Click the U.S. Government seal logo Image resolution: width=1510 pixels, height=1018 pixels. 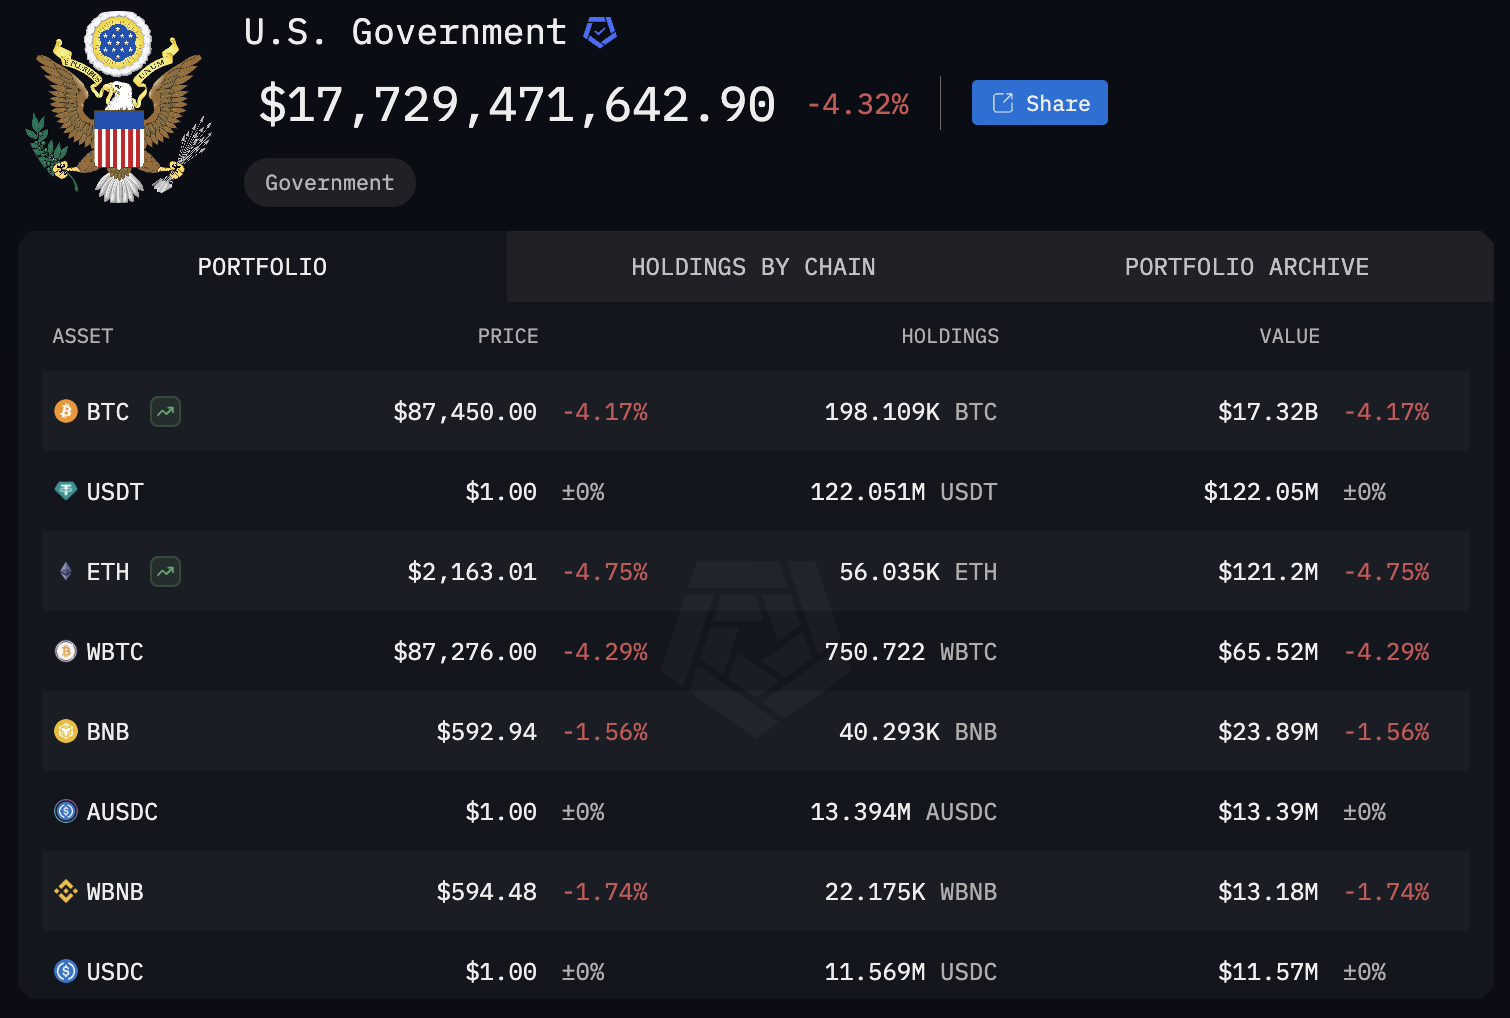(x=119, y=107)
